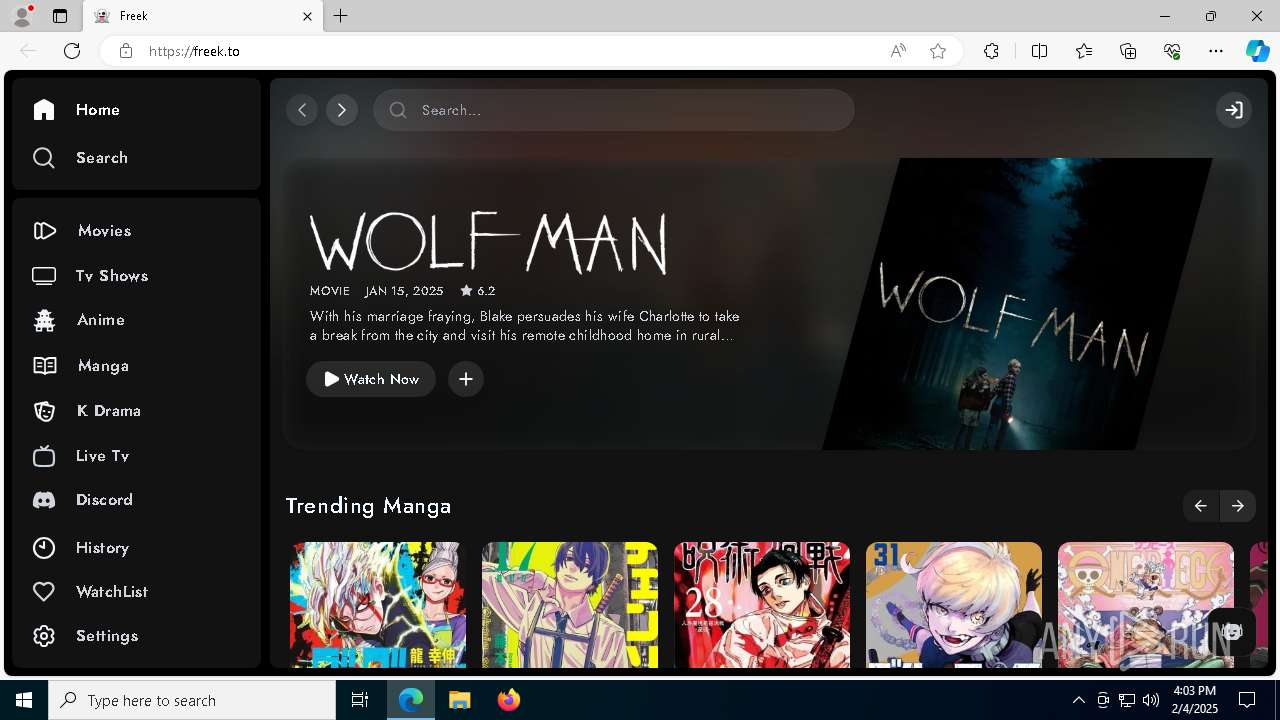Open Windows Start menu
1280x720 pixels.
(x=24, y=700)
